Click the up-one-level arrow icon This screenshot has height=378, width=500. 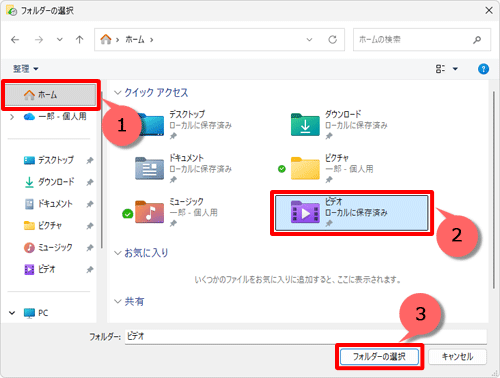point(79,40)
